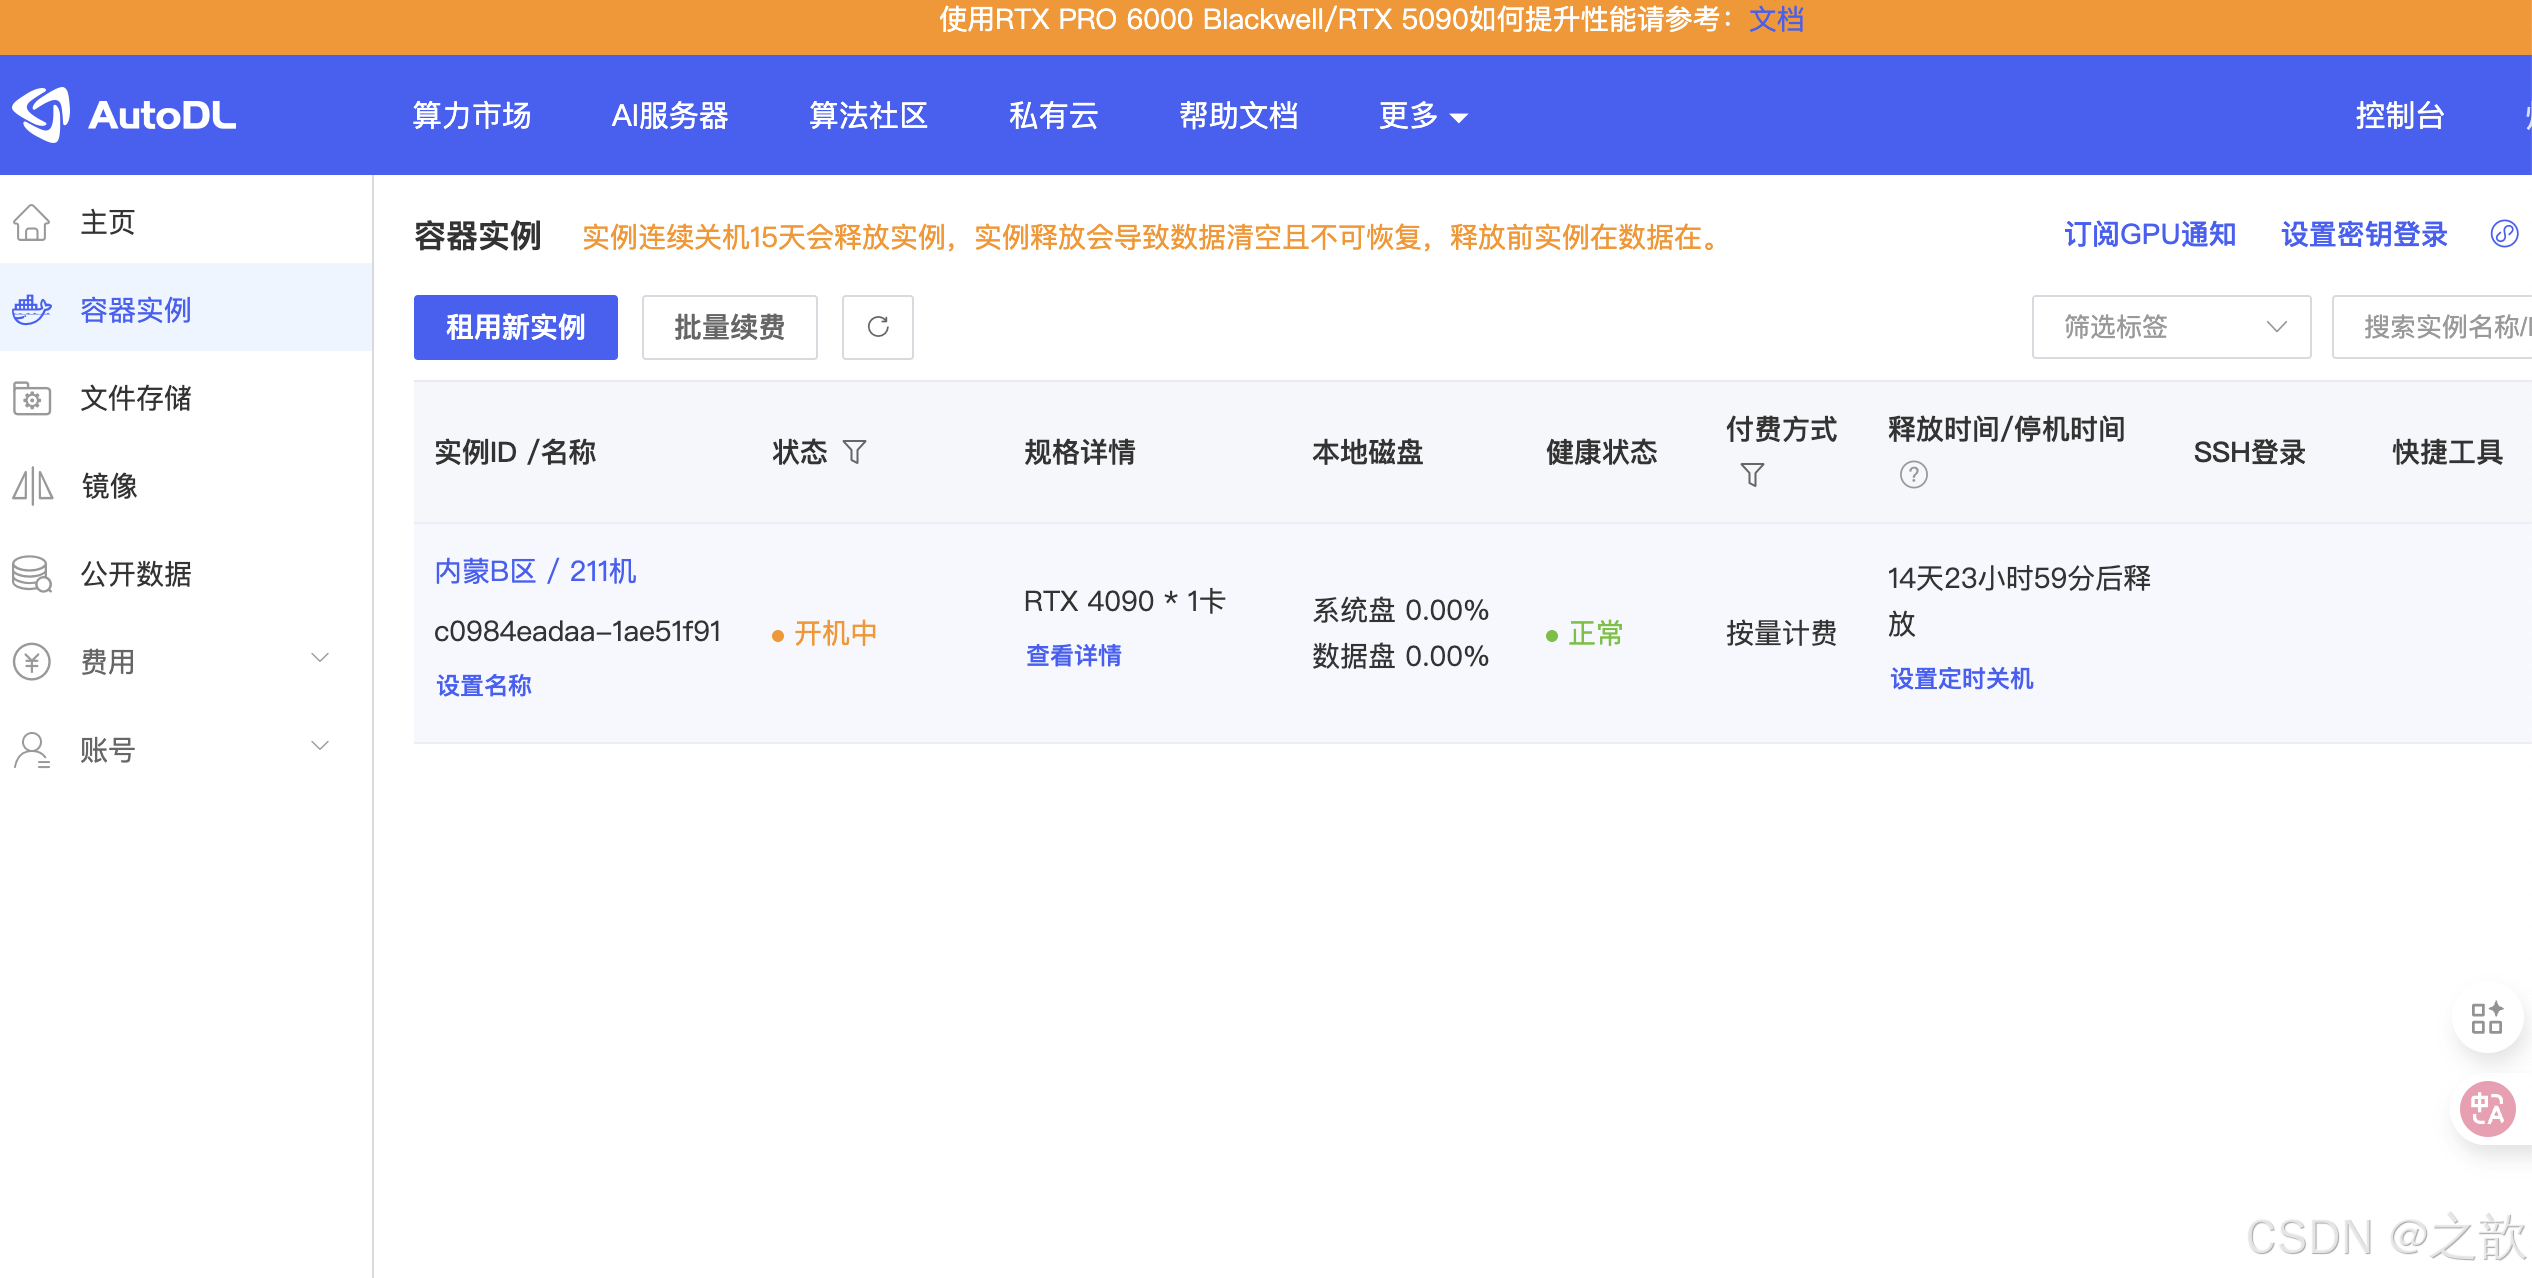Open 帮助文档 from the navigation bar
The height and width of the screenshot is (1278, 2532).
(x=1238, y=115)
